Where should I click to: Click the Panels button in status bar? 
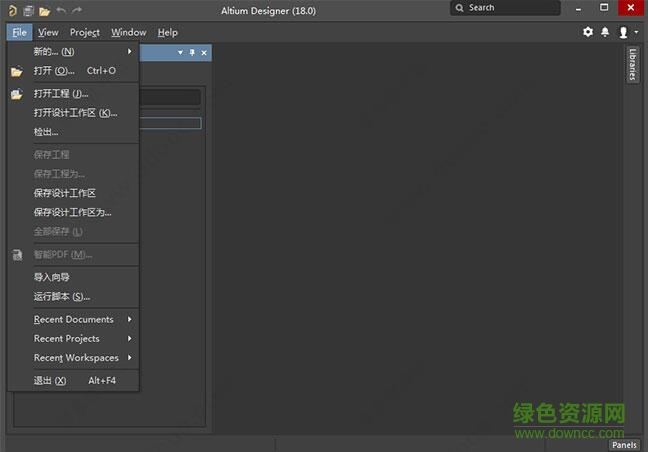click(624, 445)
